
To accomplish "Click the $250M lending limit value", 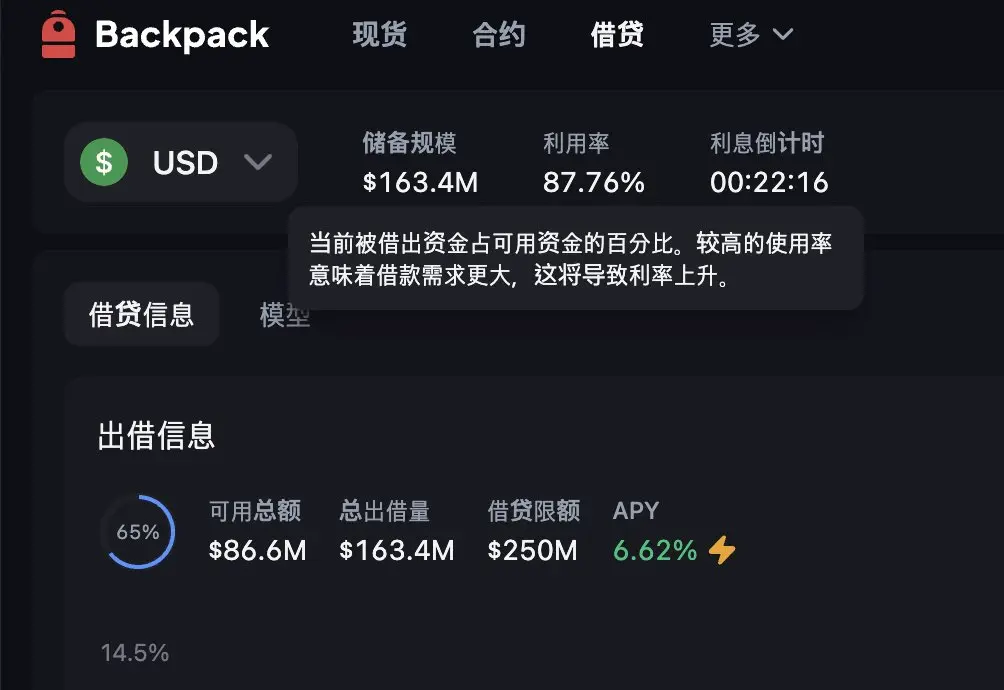I will 532,550.
